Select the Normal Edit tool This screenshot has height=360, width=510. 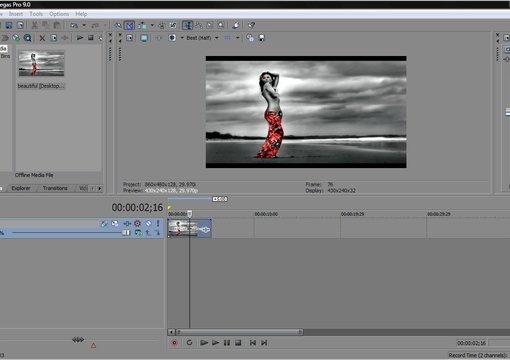[x=187, y=25]
